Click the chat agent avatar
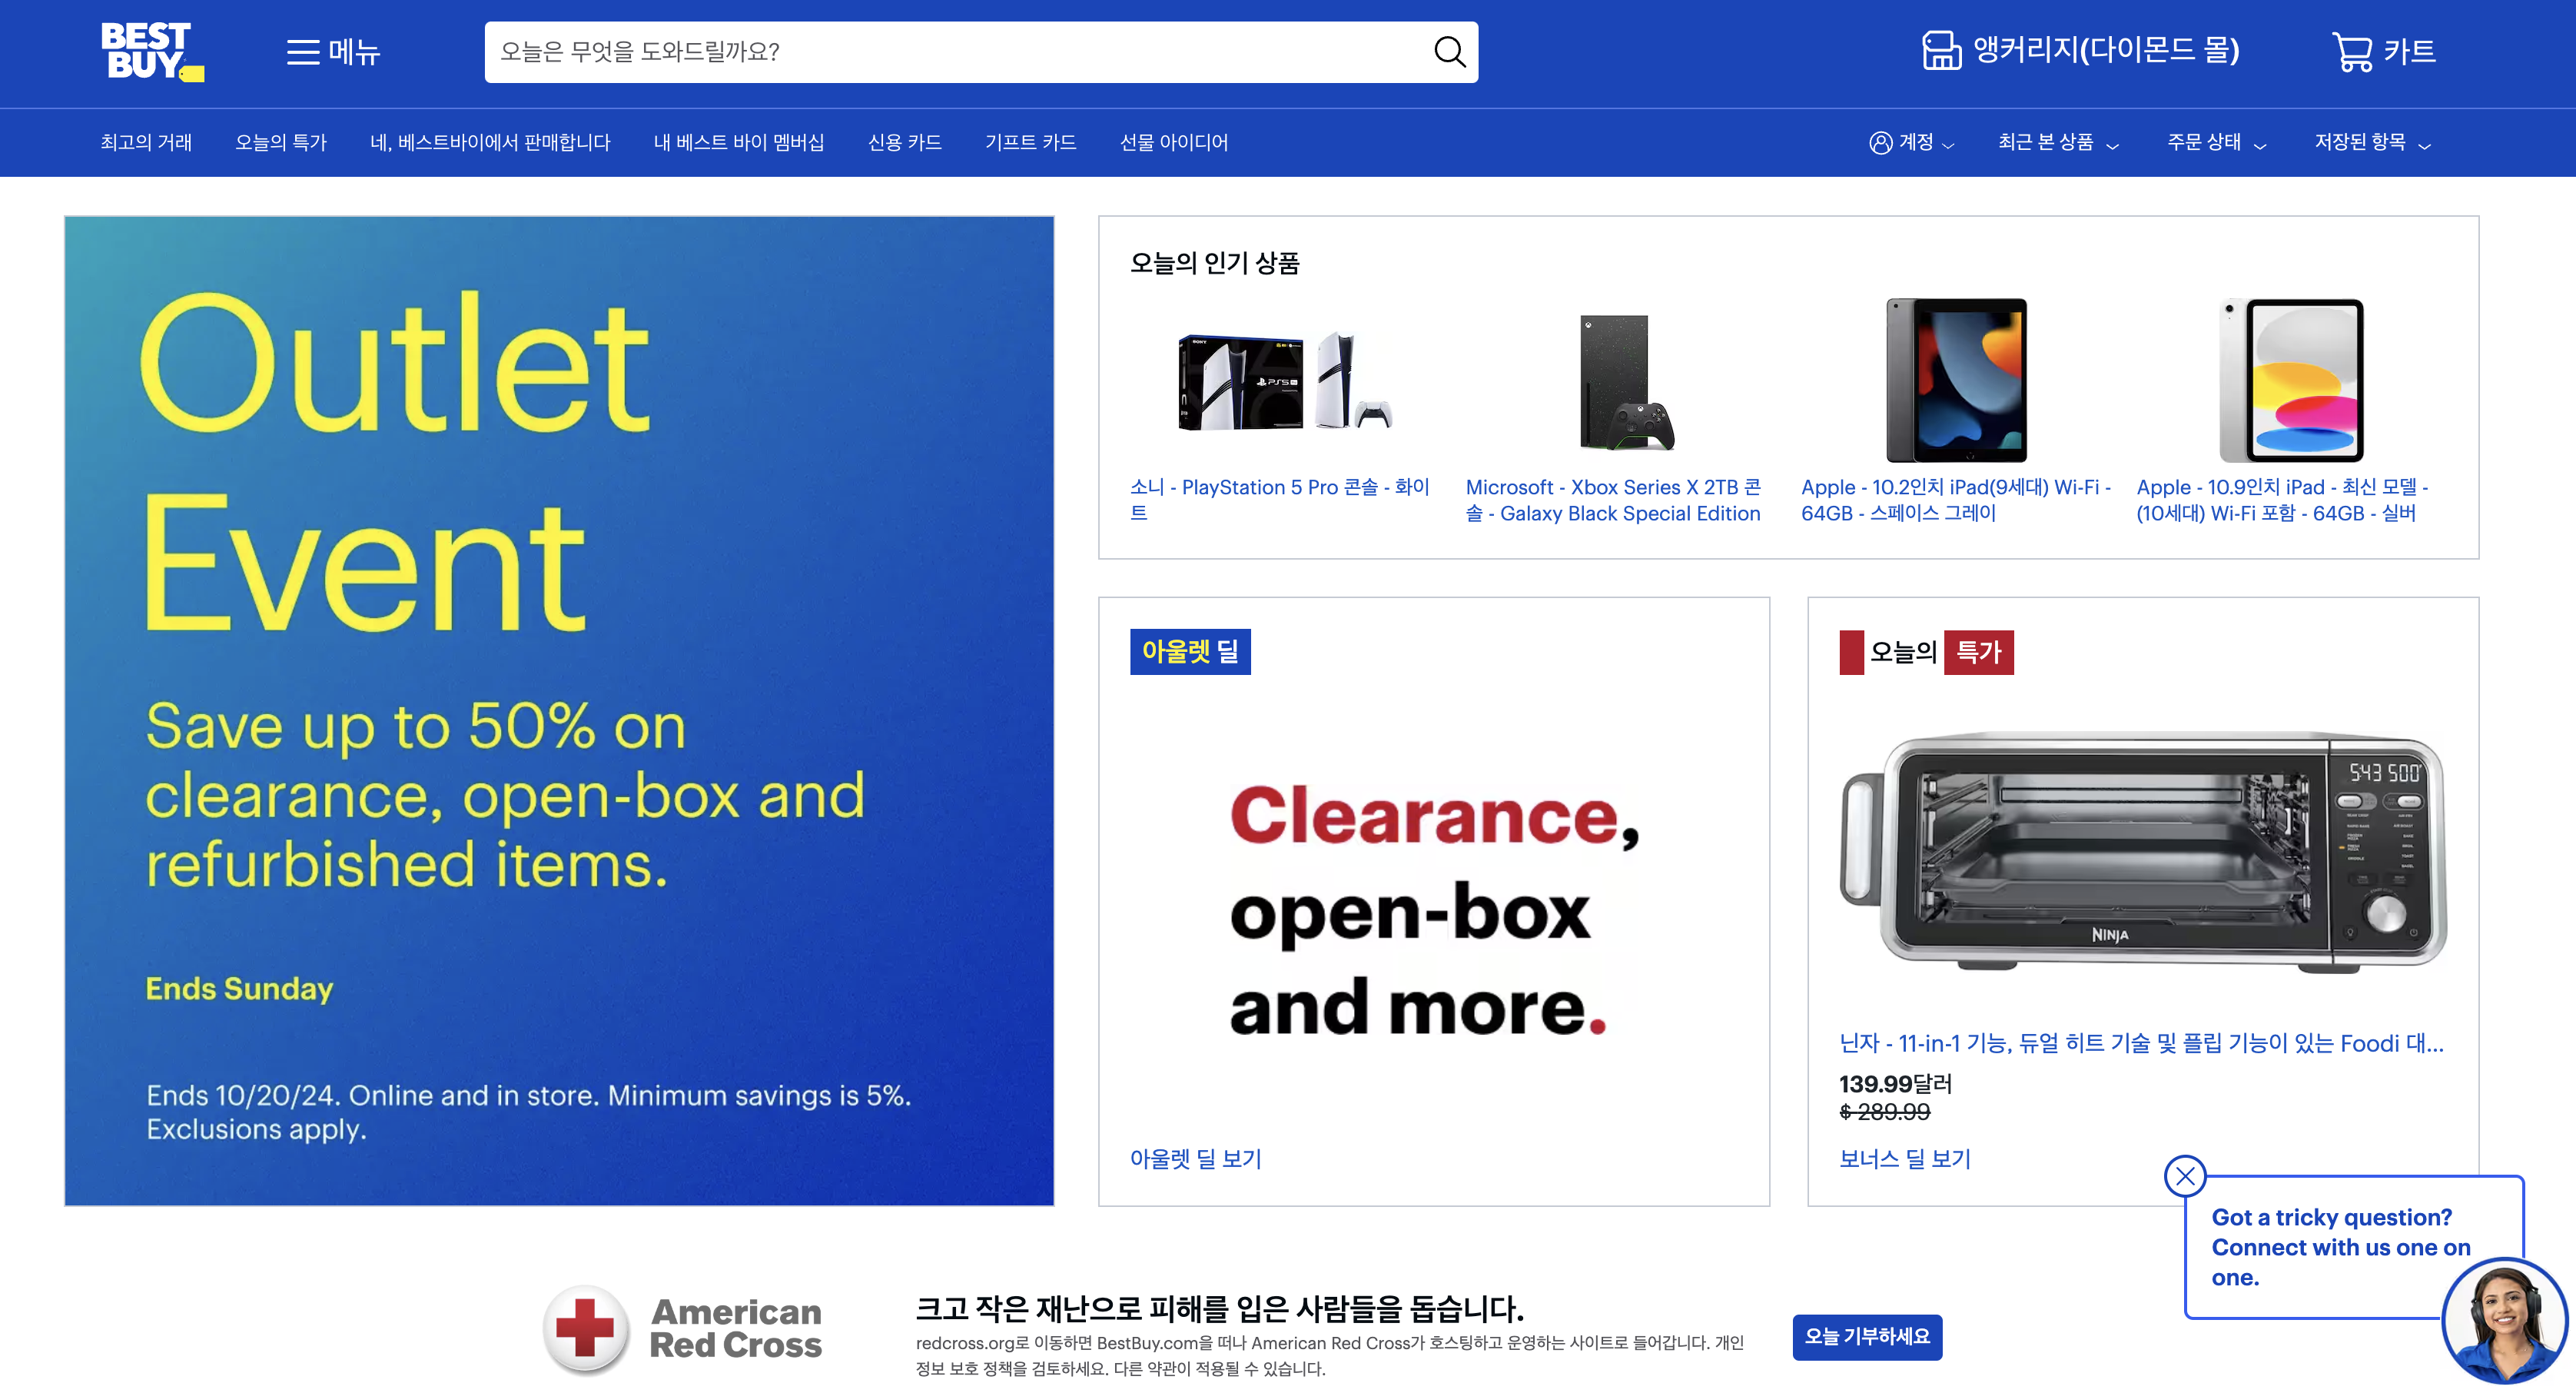Viewport: 2576px width, 1393px height. [2504, 1322]
